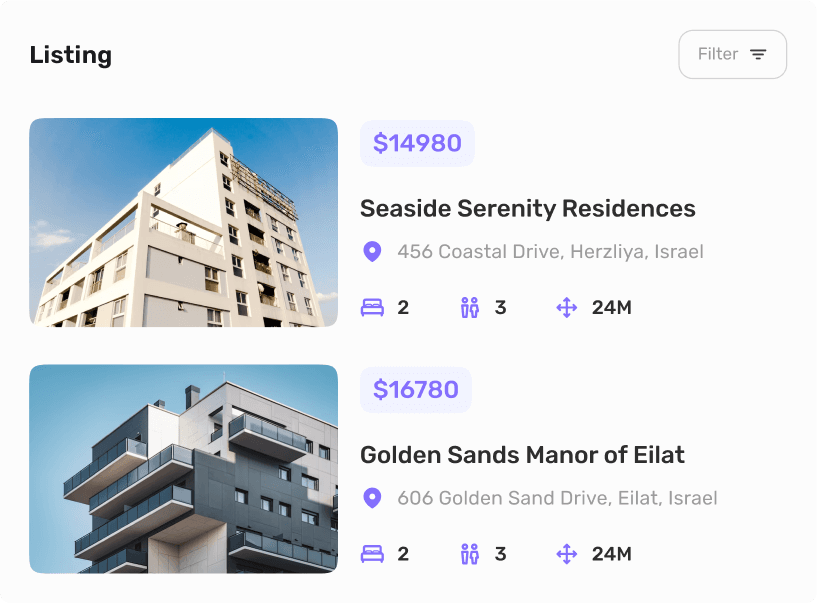Click the $14980 price tag
The height and width of the screenshot is (603, 817).
click(417, 144)
